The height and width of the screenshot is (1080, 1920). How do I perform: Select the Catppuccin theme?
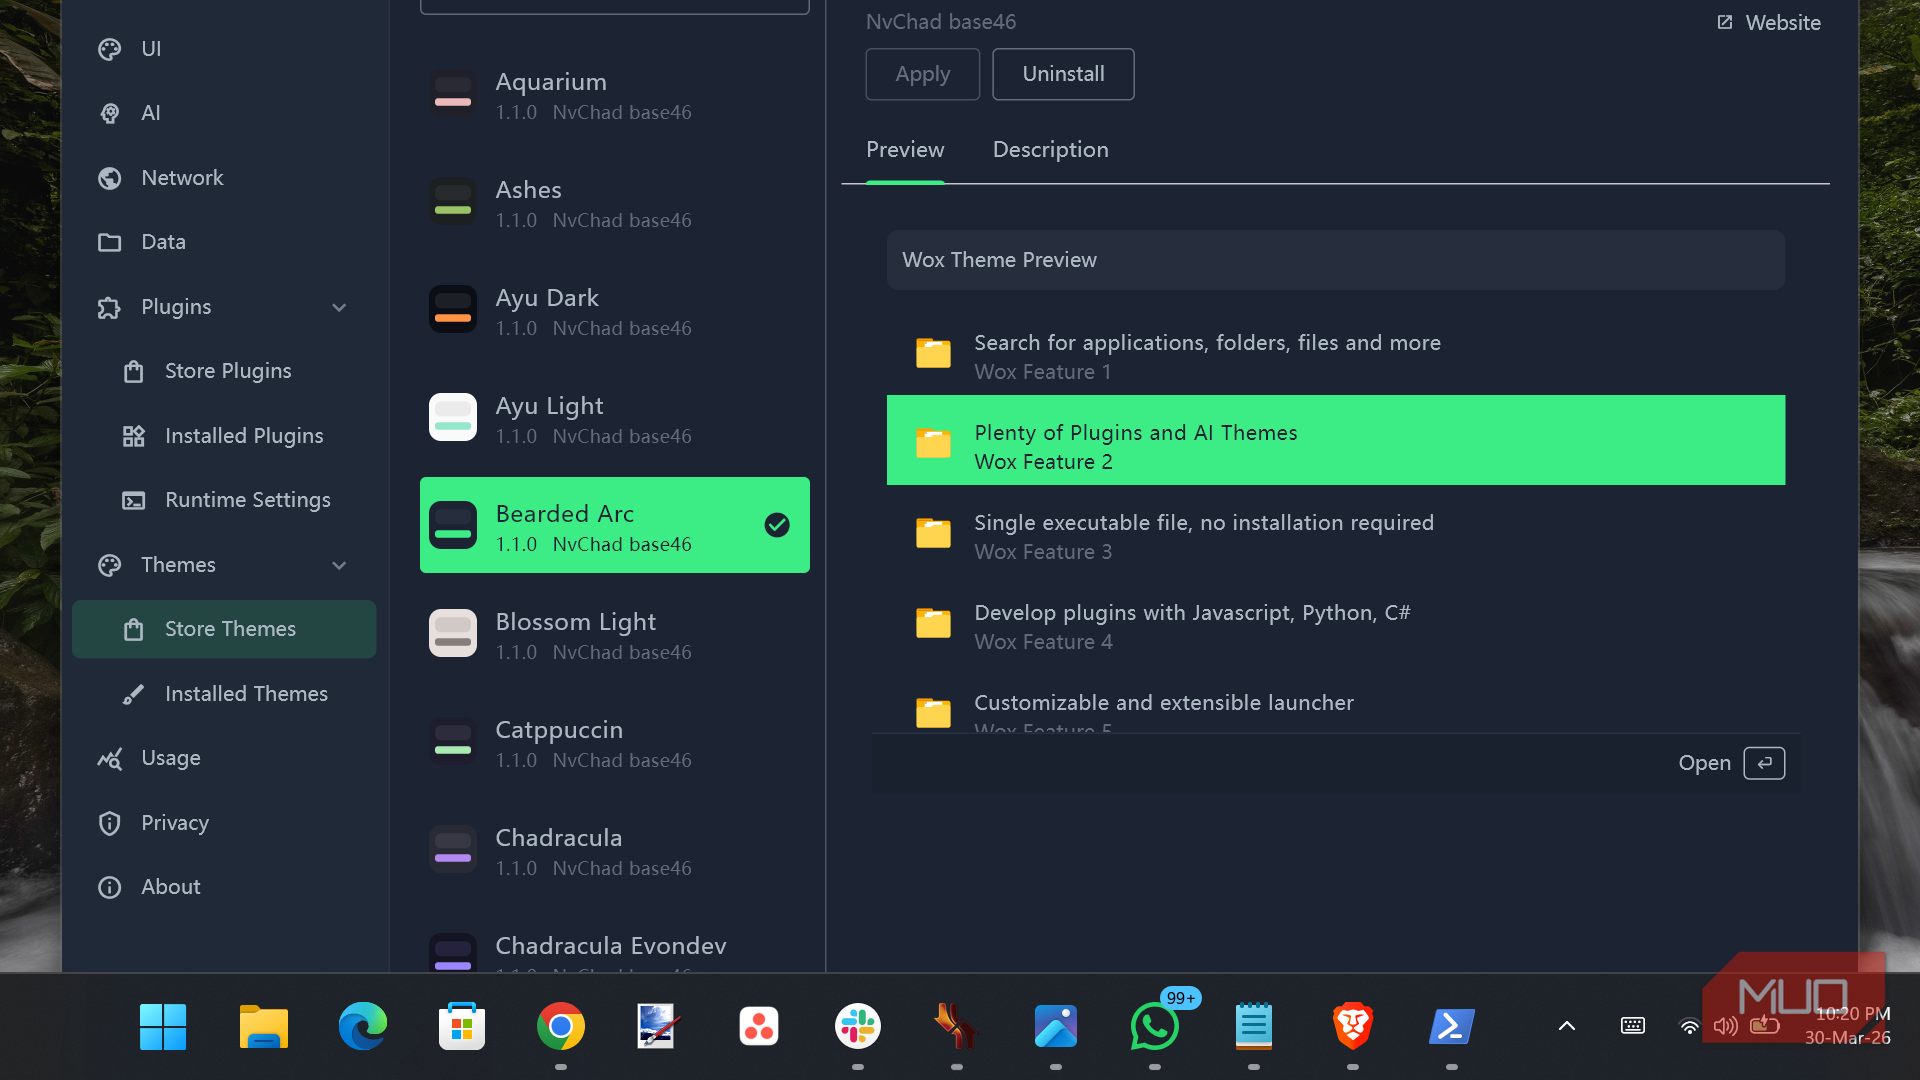pyautogui.click(x=615, y=742)
